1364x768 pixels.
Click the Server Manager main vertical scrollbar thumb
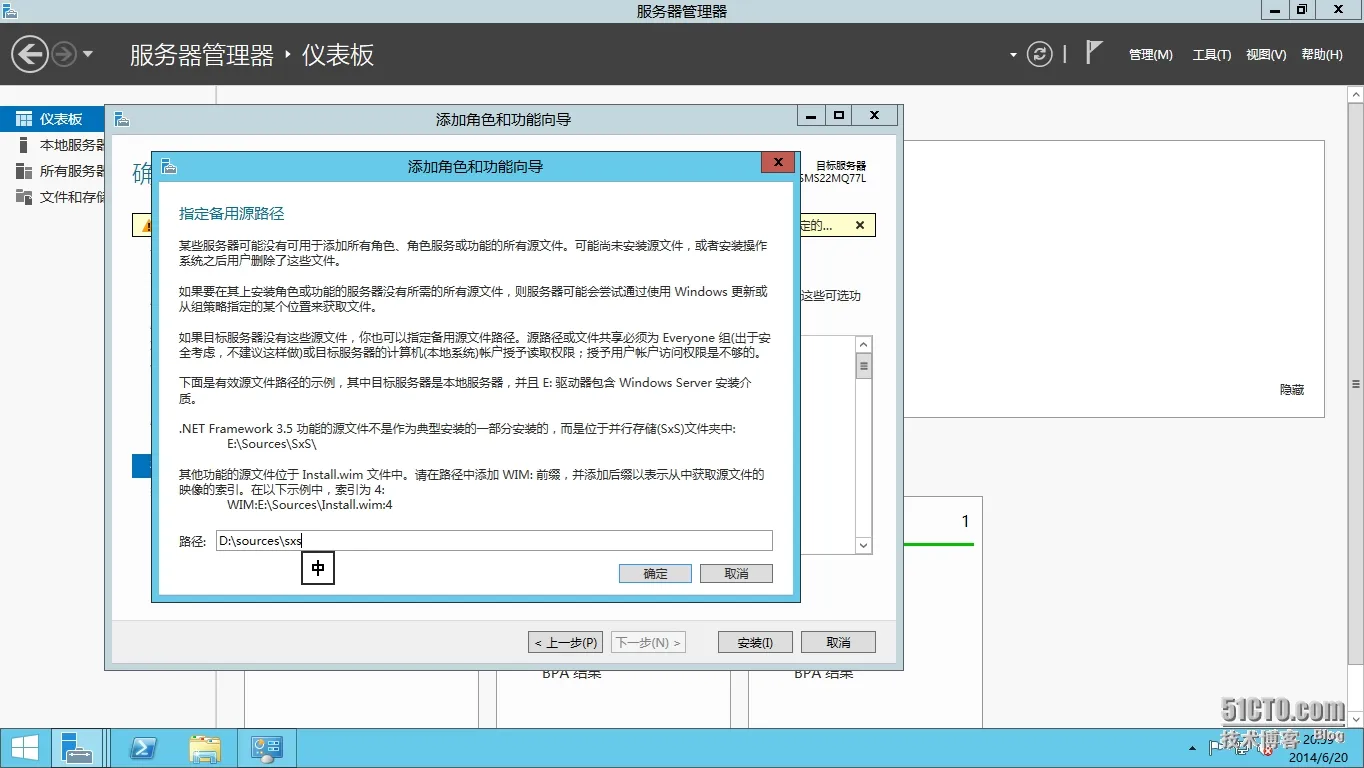pos(1356,385)
